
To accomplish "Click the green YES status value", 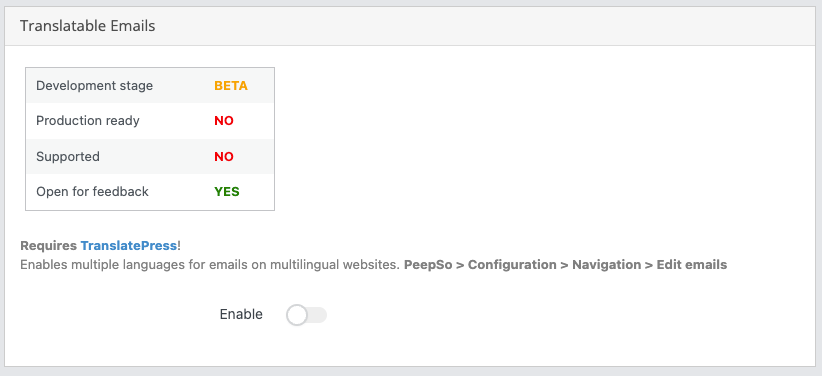I will click(x=226, y=192).
